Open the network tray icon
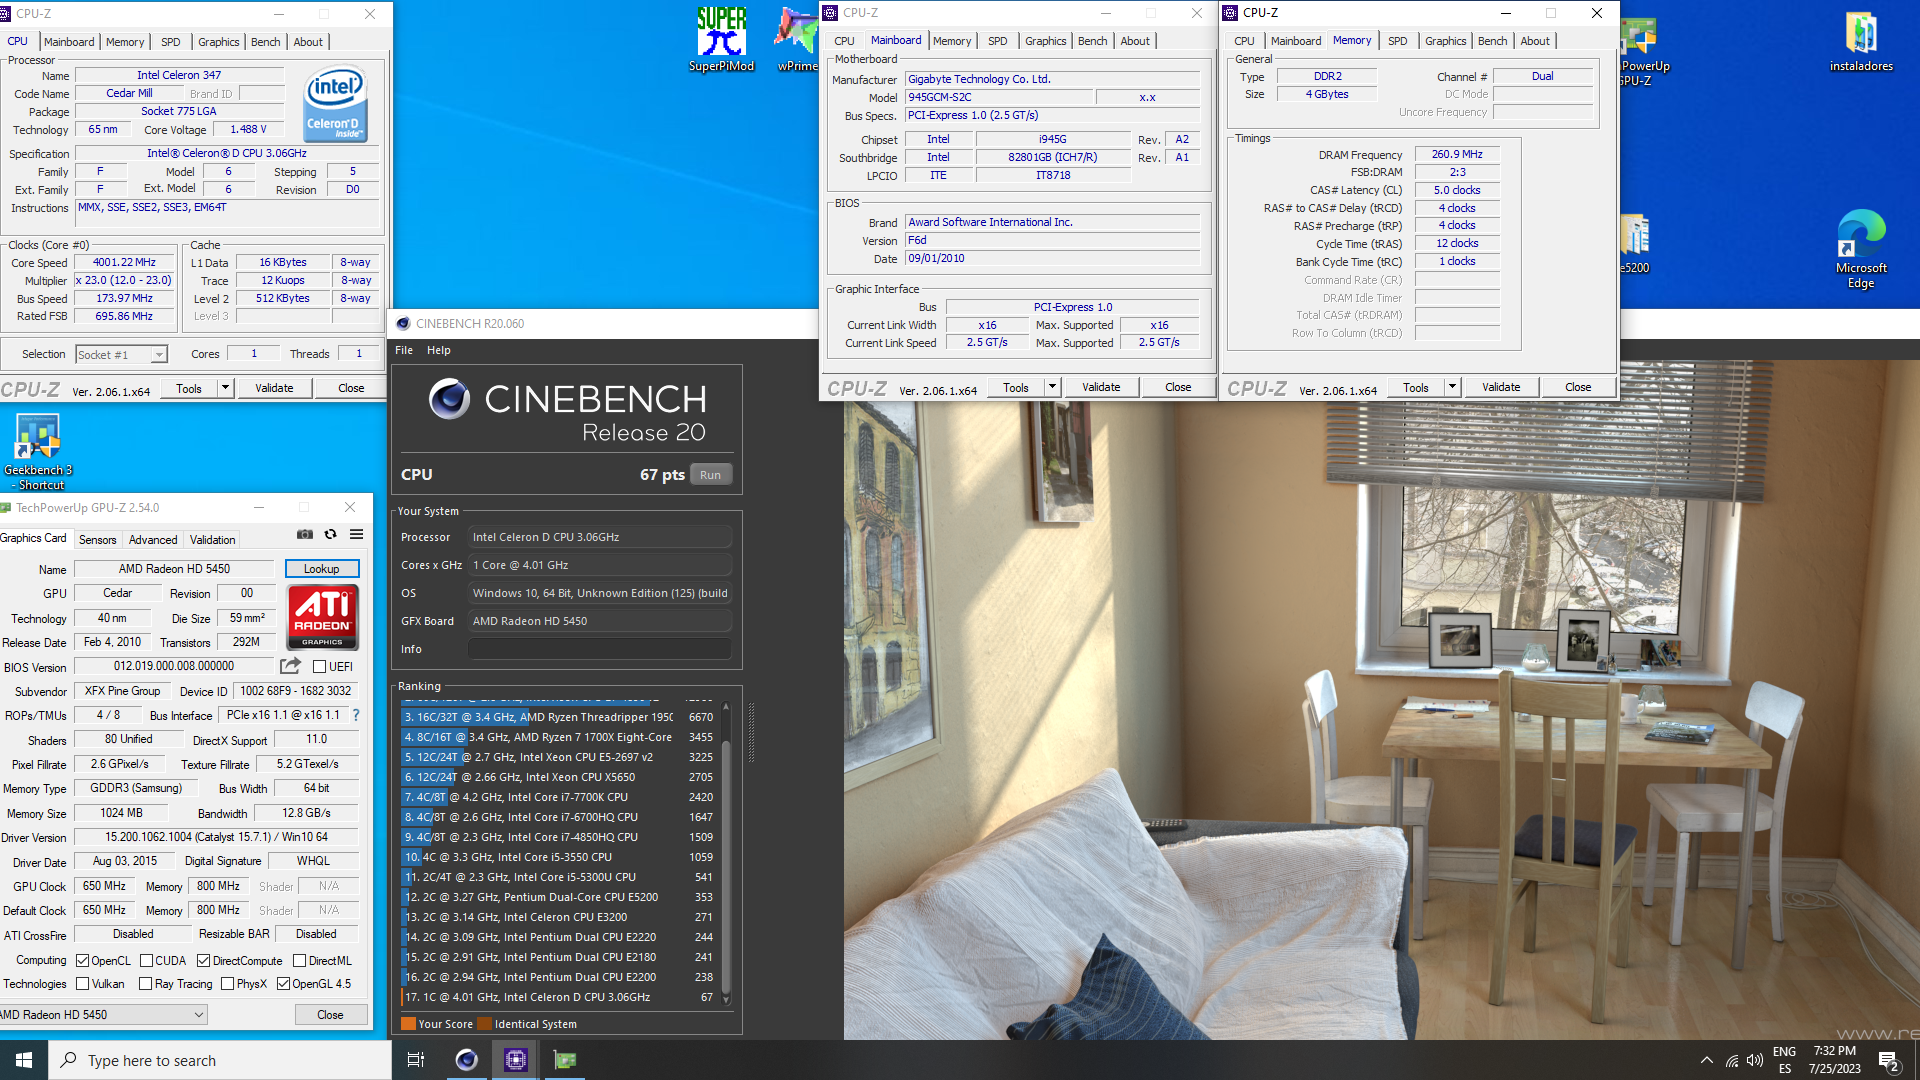 click(x=1732, y=1060)
